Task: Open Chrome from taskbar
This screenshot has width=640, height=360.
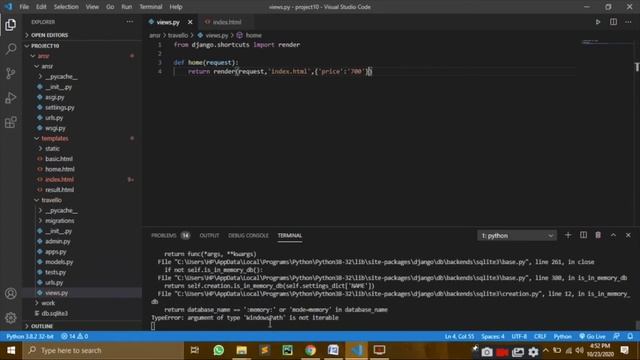Action: tap(310, 350)
